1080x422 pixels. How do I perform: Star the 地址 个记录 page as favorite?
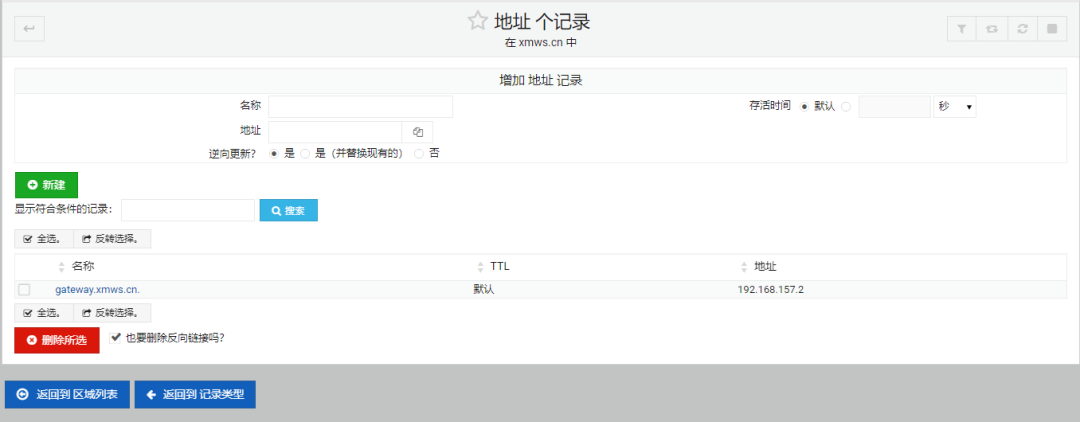(x=477, y=21)
